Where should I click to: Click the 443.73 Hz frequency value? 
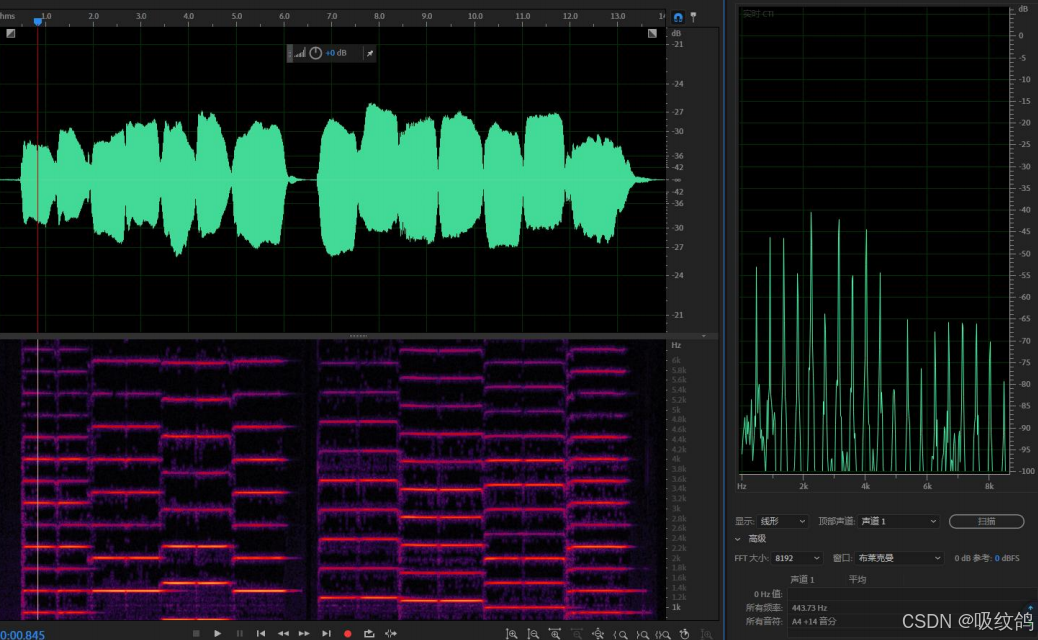809,608
